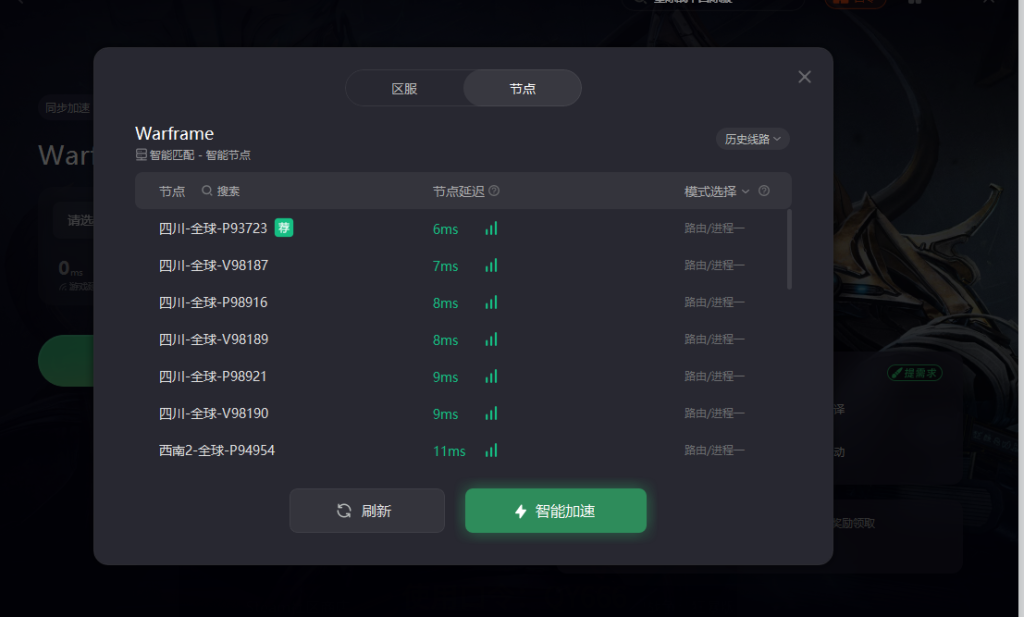Image resolution: width=1024 pixels, height=617 pixels.
Task: Click help icon beside 模式选择
Action: 764,191
